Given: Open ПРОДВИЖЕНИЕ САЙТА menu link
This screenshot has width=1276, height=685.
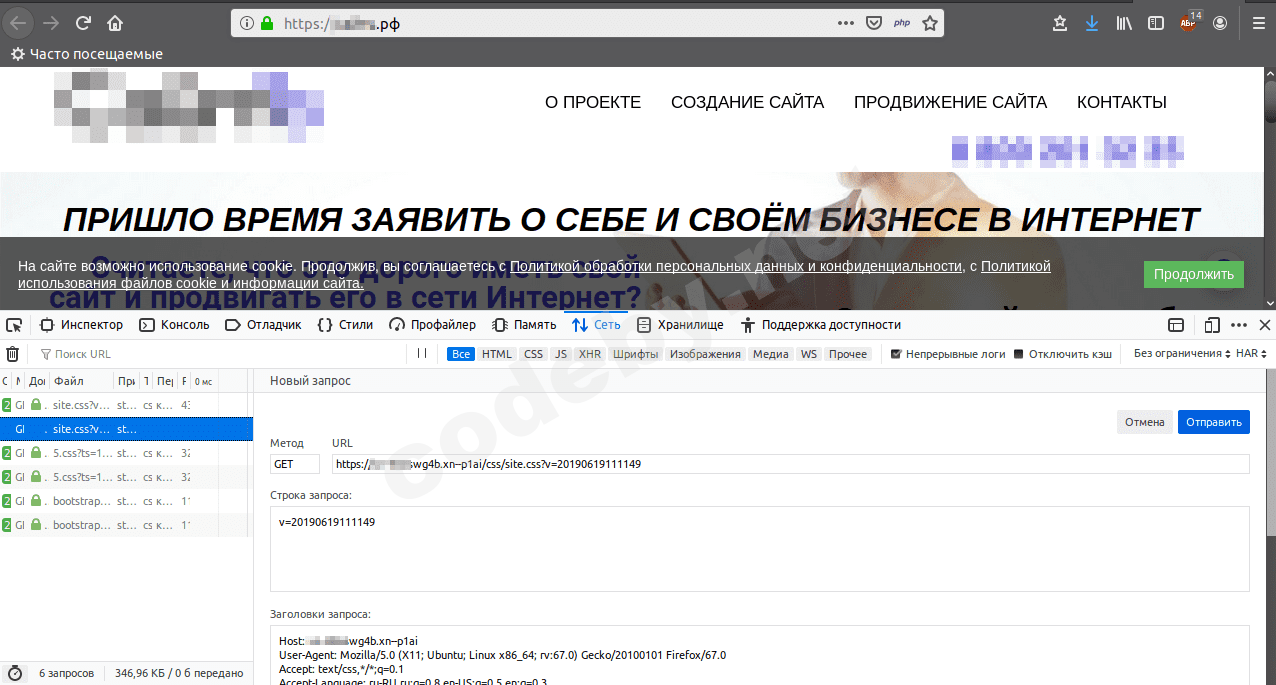Looking at the screenshot, I should coord(950,102).
